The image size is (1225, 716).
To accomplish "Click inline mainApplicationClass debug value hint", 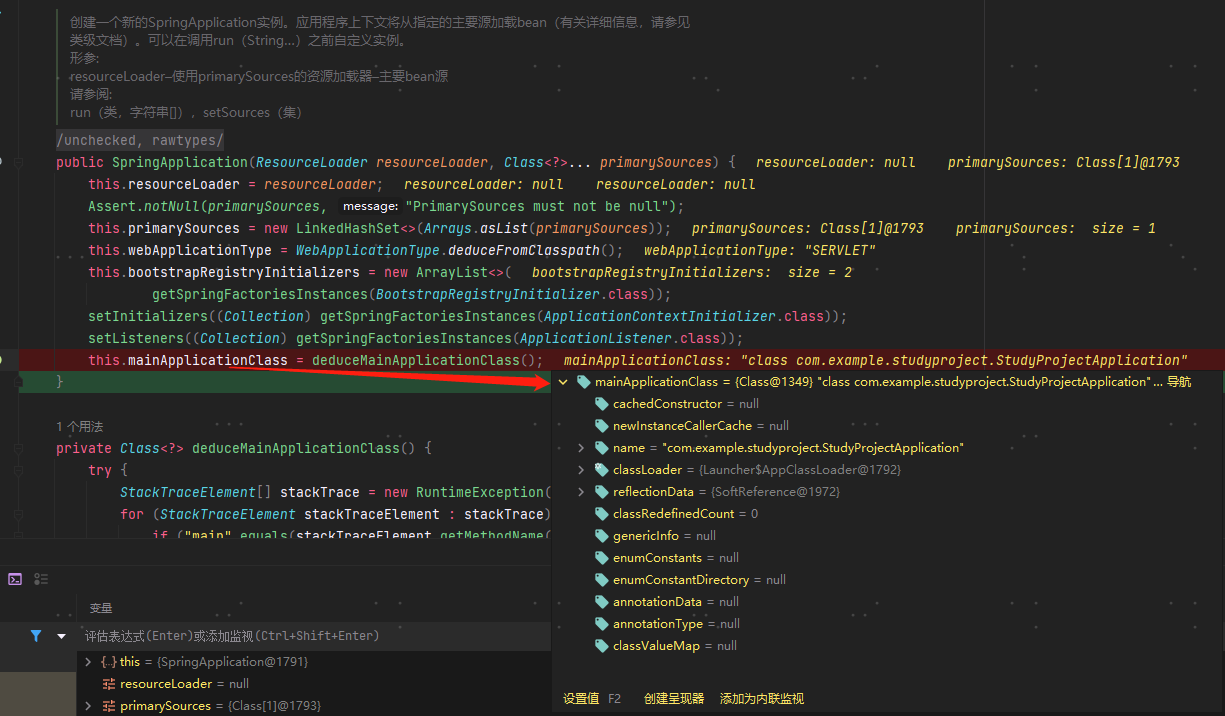I will (875, 360).
